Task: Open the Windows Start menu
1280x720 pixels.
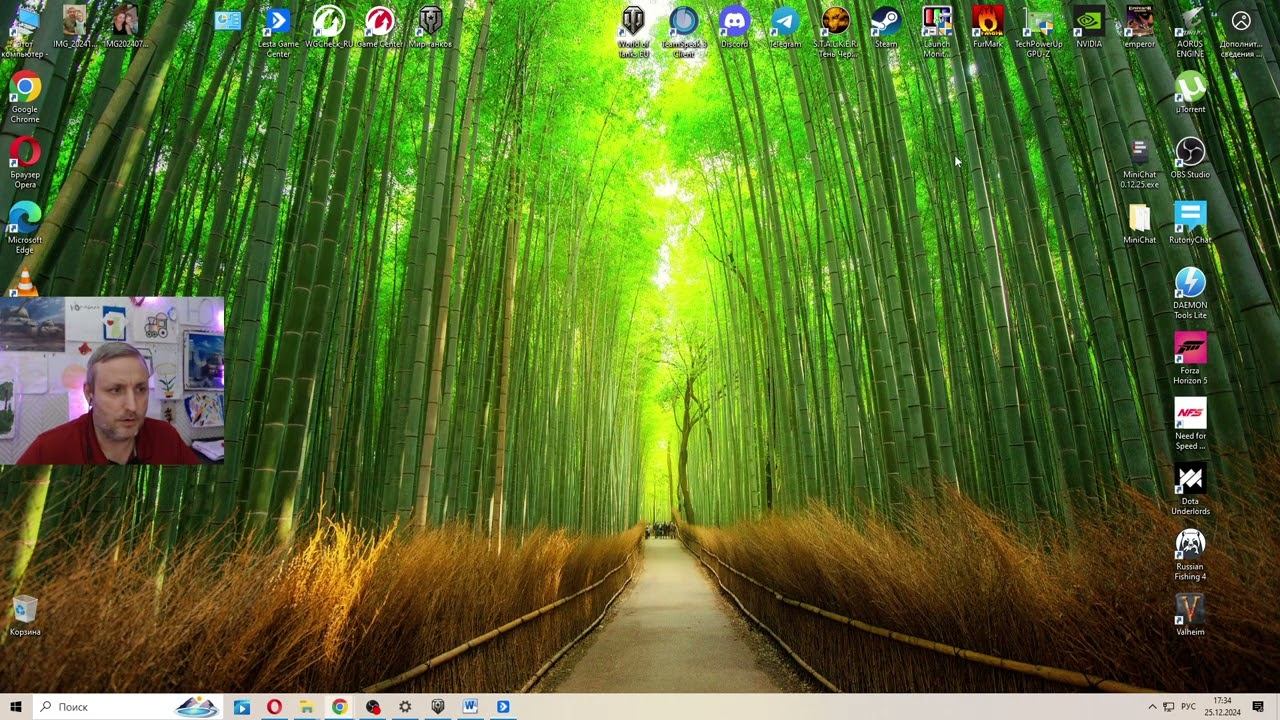Action: coord(16,707)
